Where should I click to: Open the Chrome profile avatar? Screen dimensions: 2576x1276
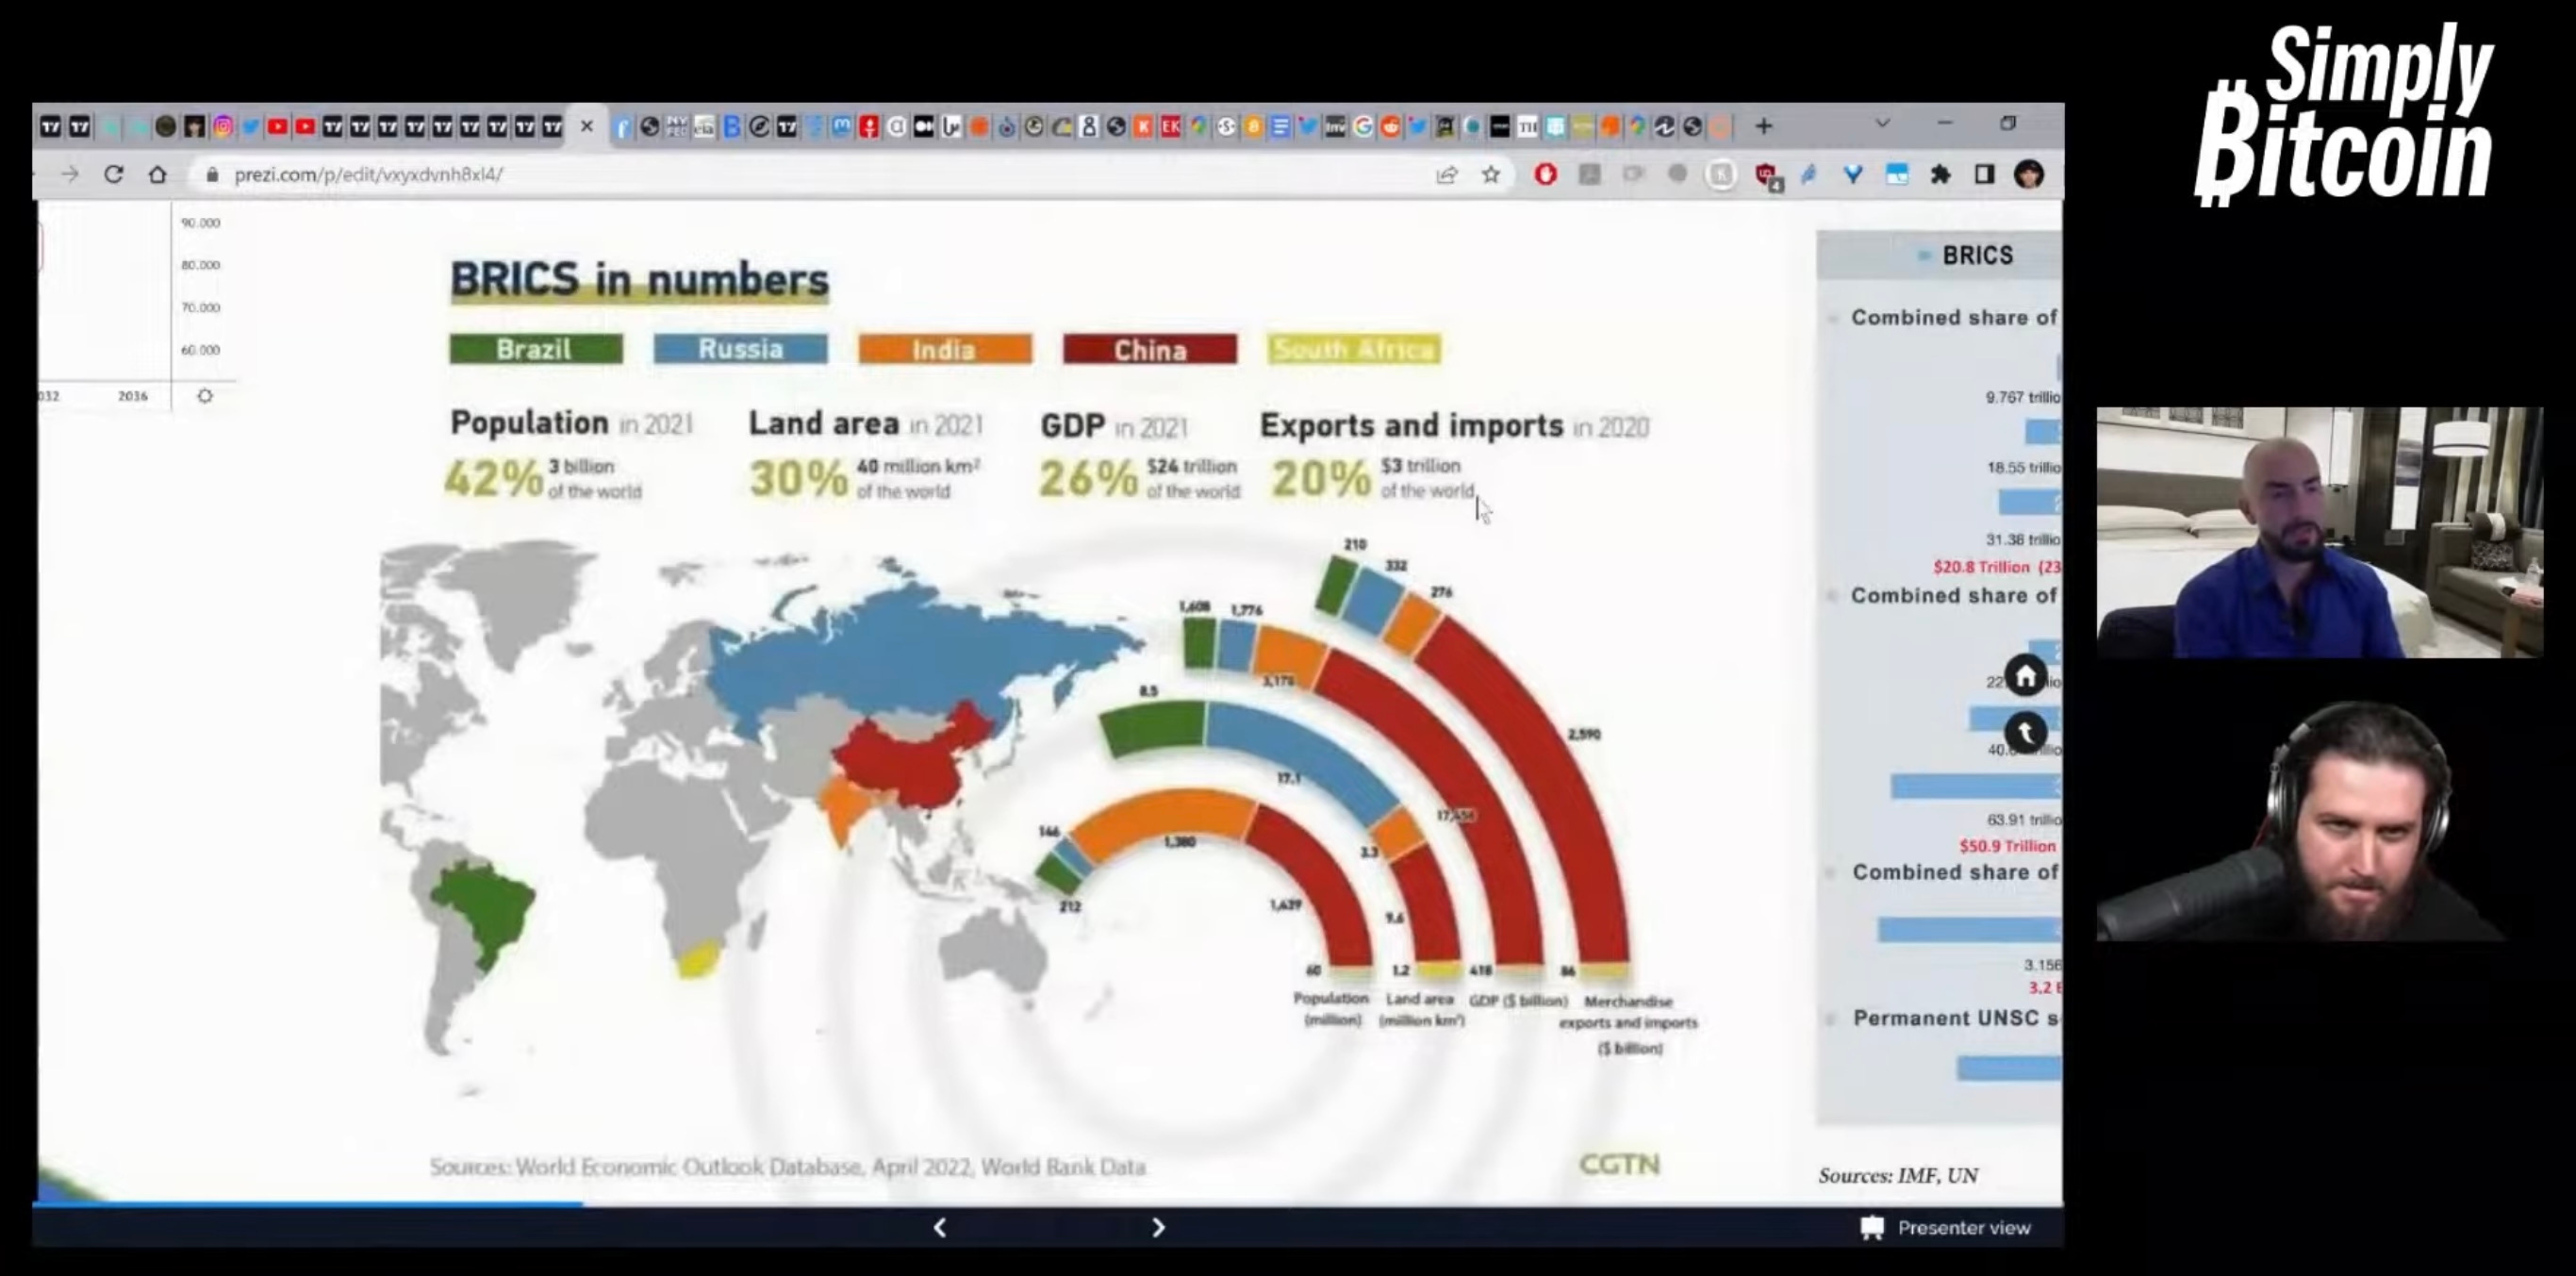[x=2029, y=175]
